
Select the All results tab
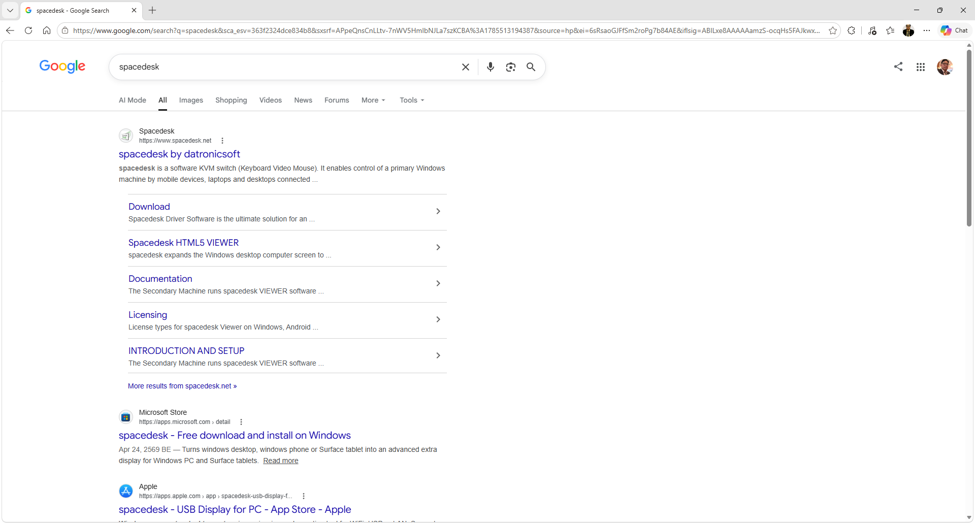162,100
